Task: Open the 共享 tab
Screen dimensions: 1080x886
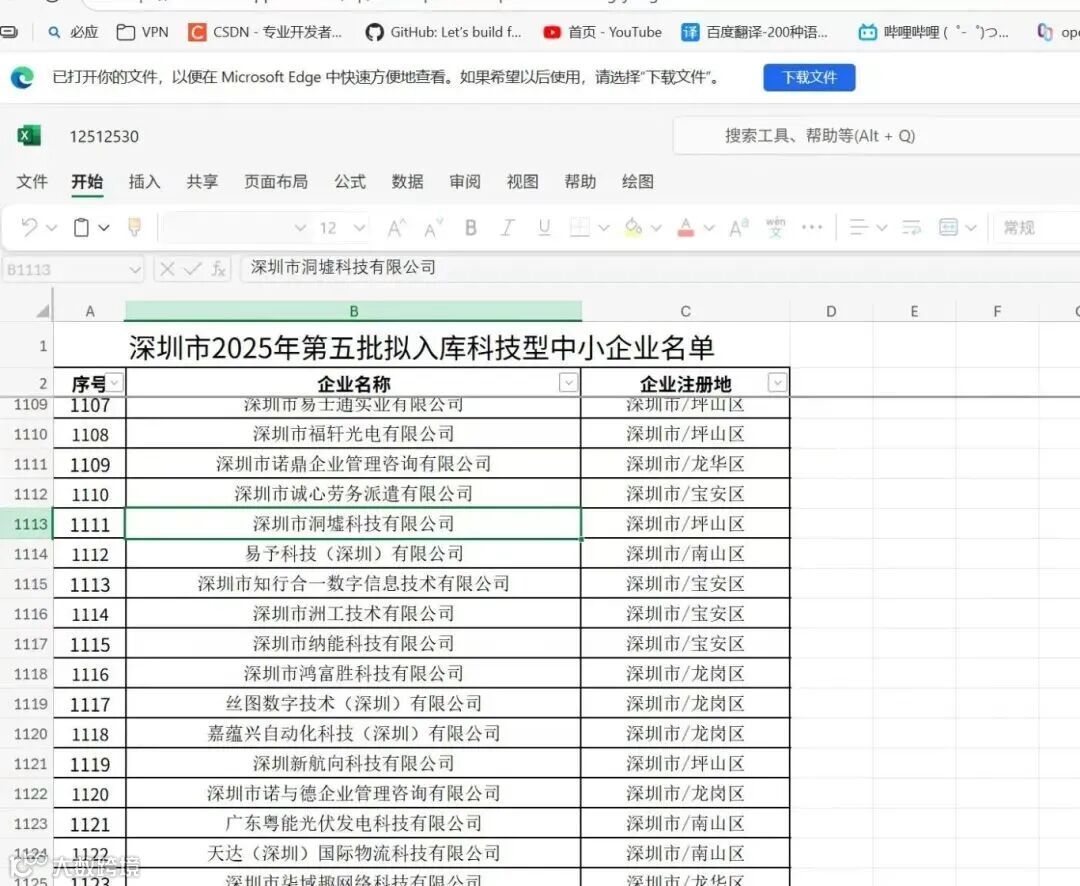Action: [202, 181]
